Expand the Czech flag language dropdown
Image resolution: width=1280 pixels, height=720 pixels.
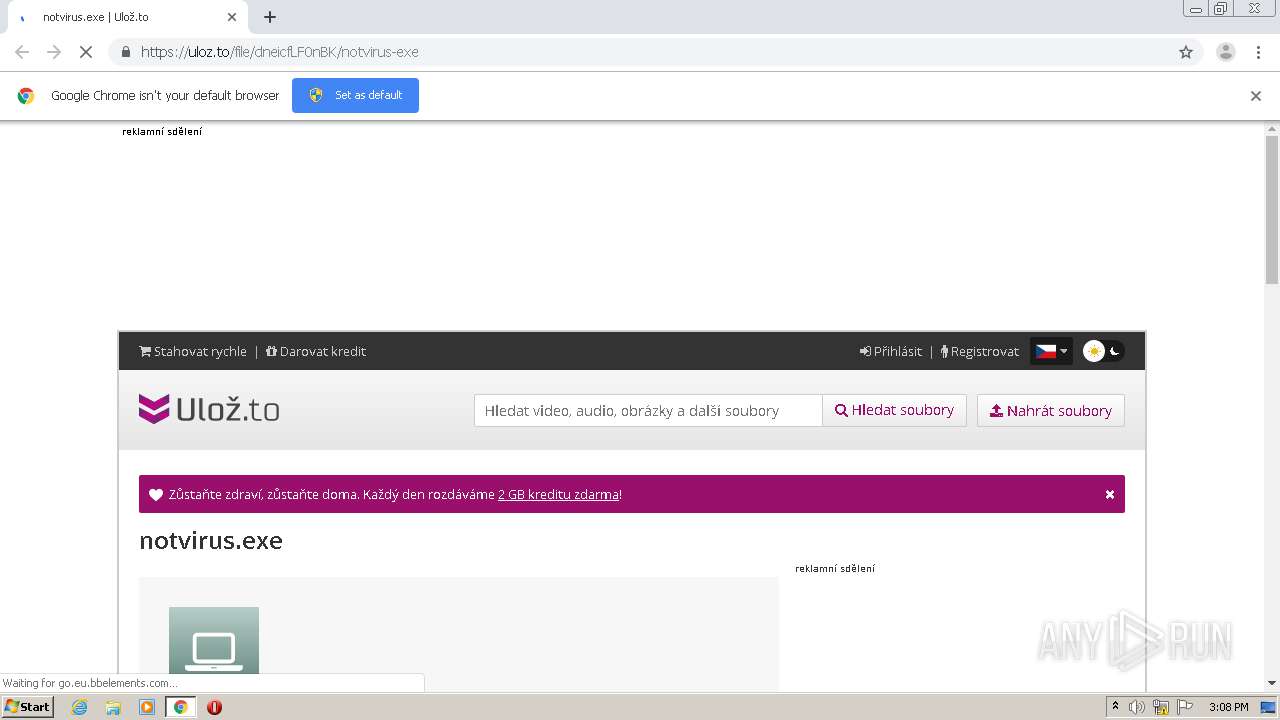point(1051,351)
